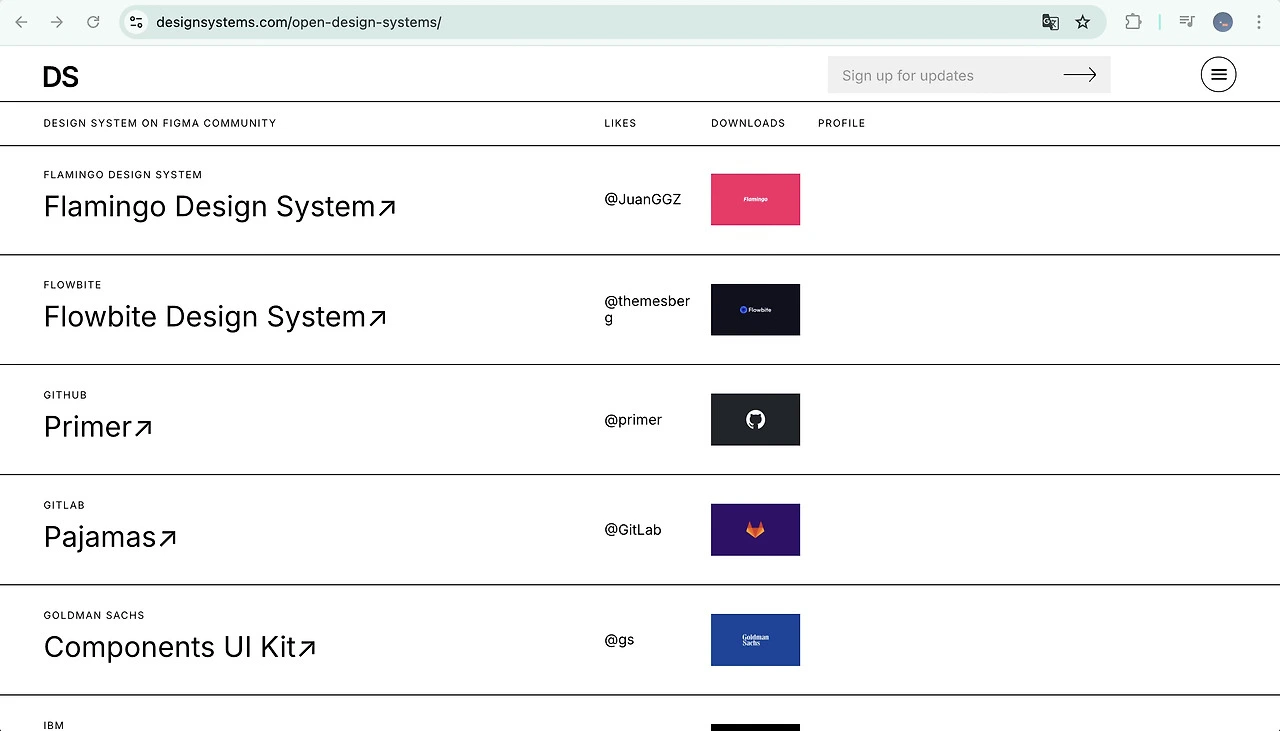View site information icon in address bar

[x=137, y=22]
